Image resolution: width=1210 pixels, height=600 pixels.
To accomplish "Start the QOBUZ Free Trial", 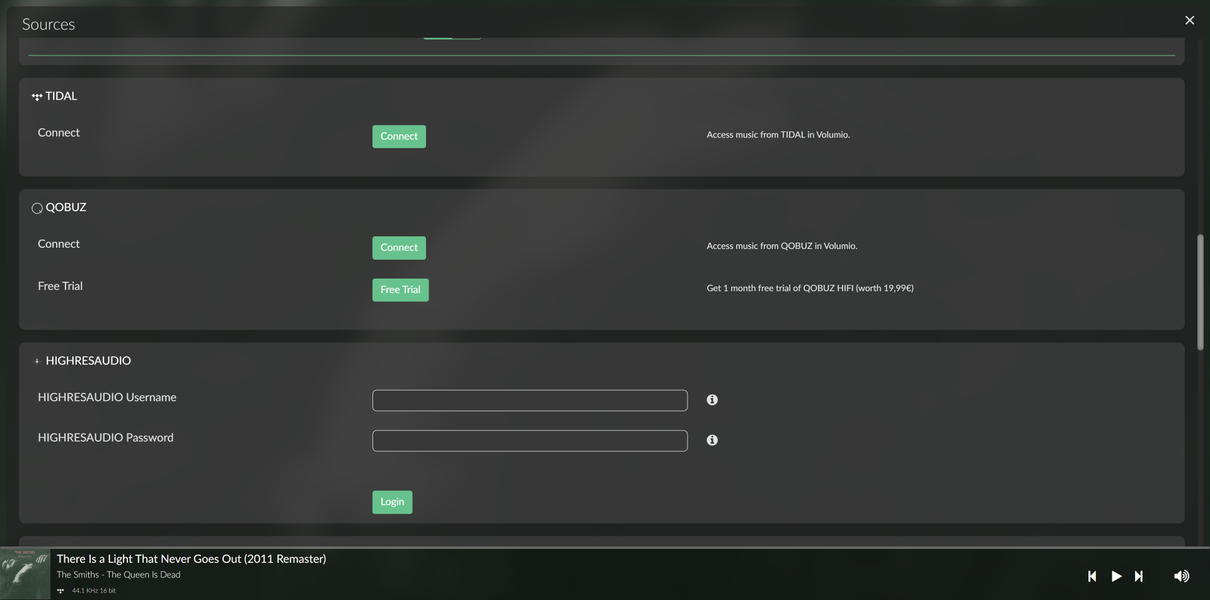I will pyautogui.click(x=400, y=289).
